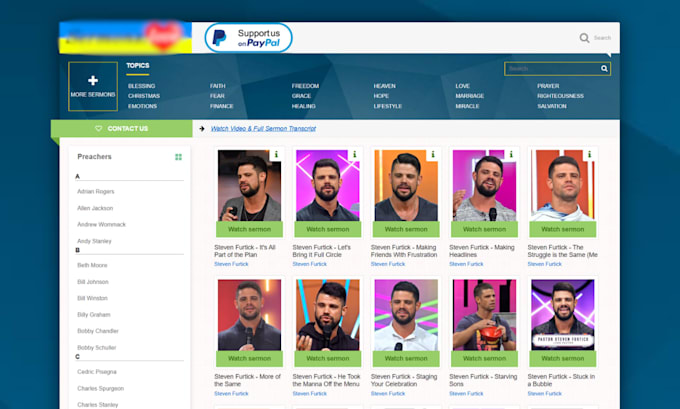
Task: Open the Healing topic
Action: 304,106
